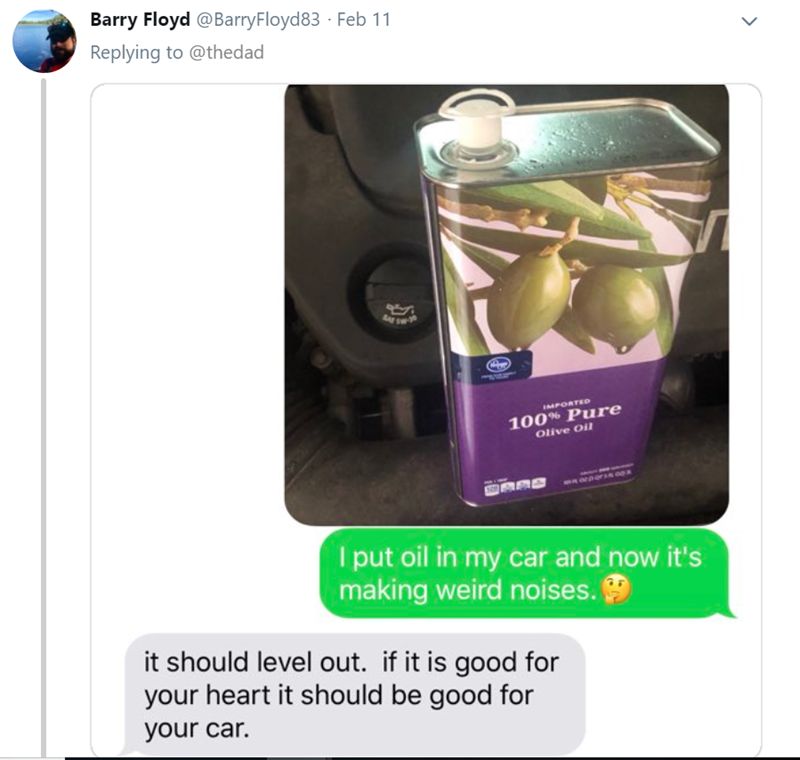Click the Barry Floyd display name

coord(140,20)
